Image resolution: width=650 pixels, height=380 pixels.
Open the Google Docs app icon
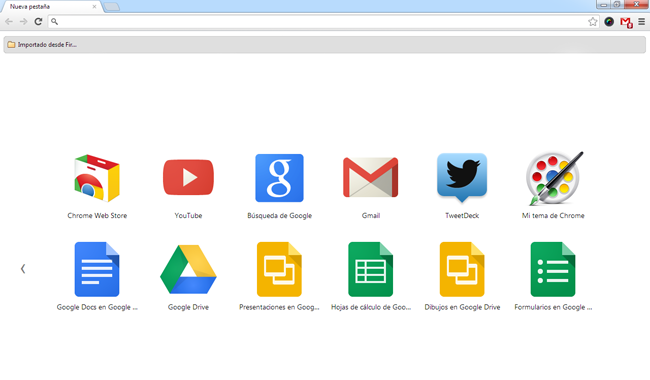click(x=97, y=269)
